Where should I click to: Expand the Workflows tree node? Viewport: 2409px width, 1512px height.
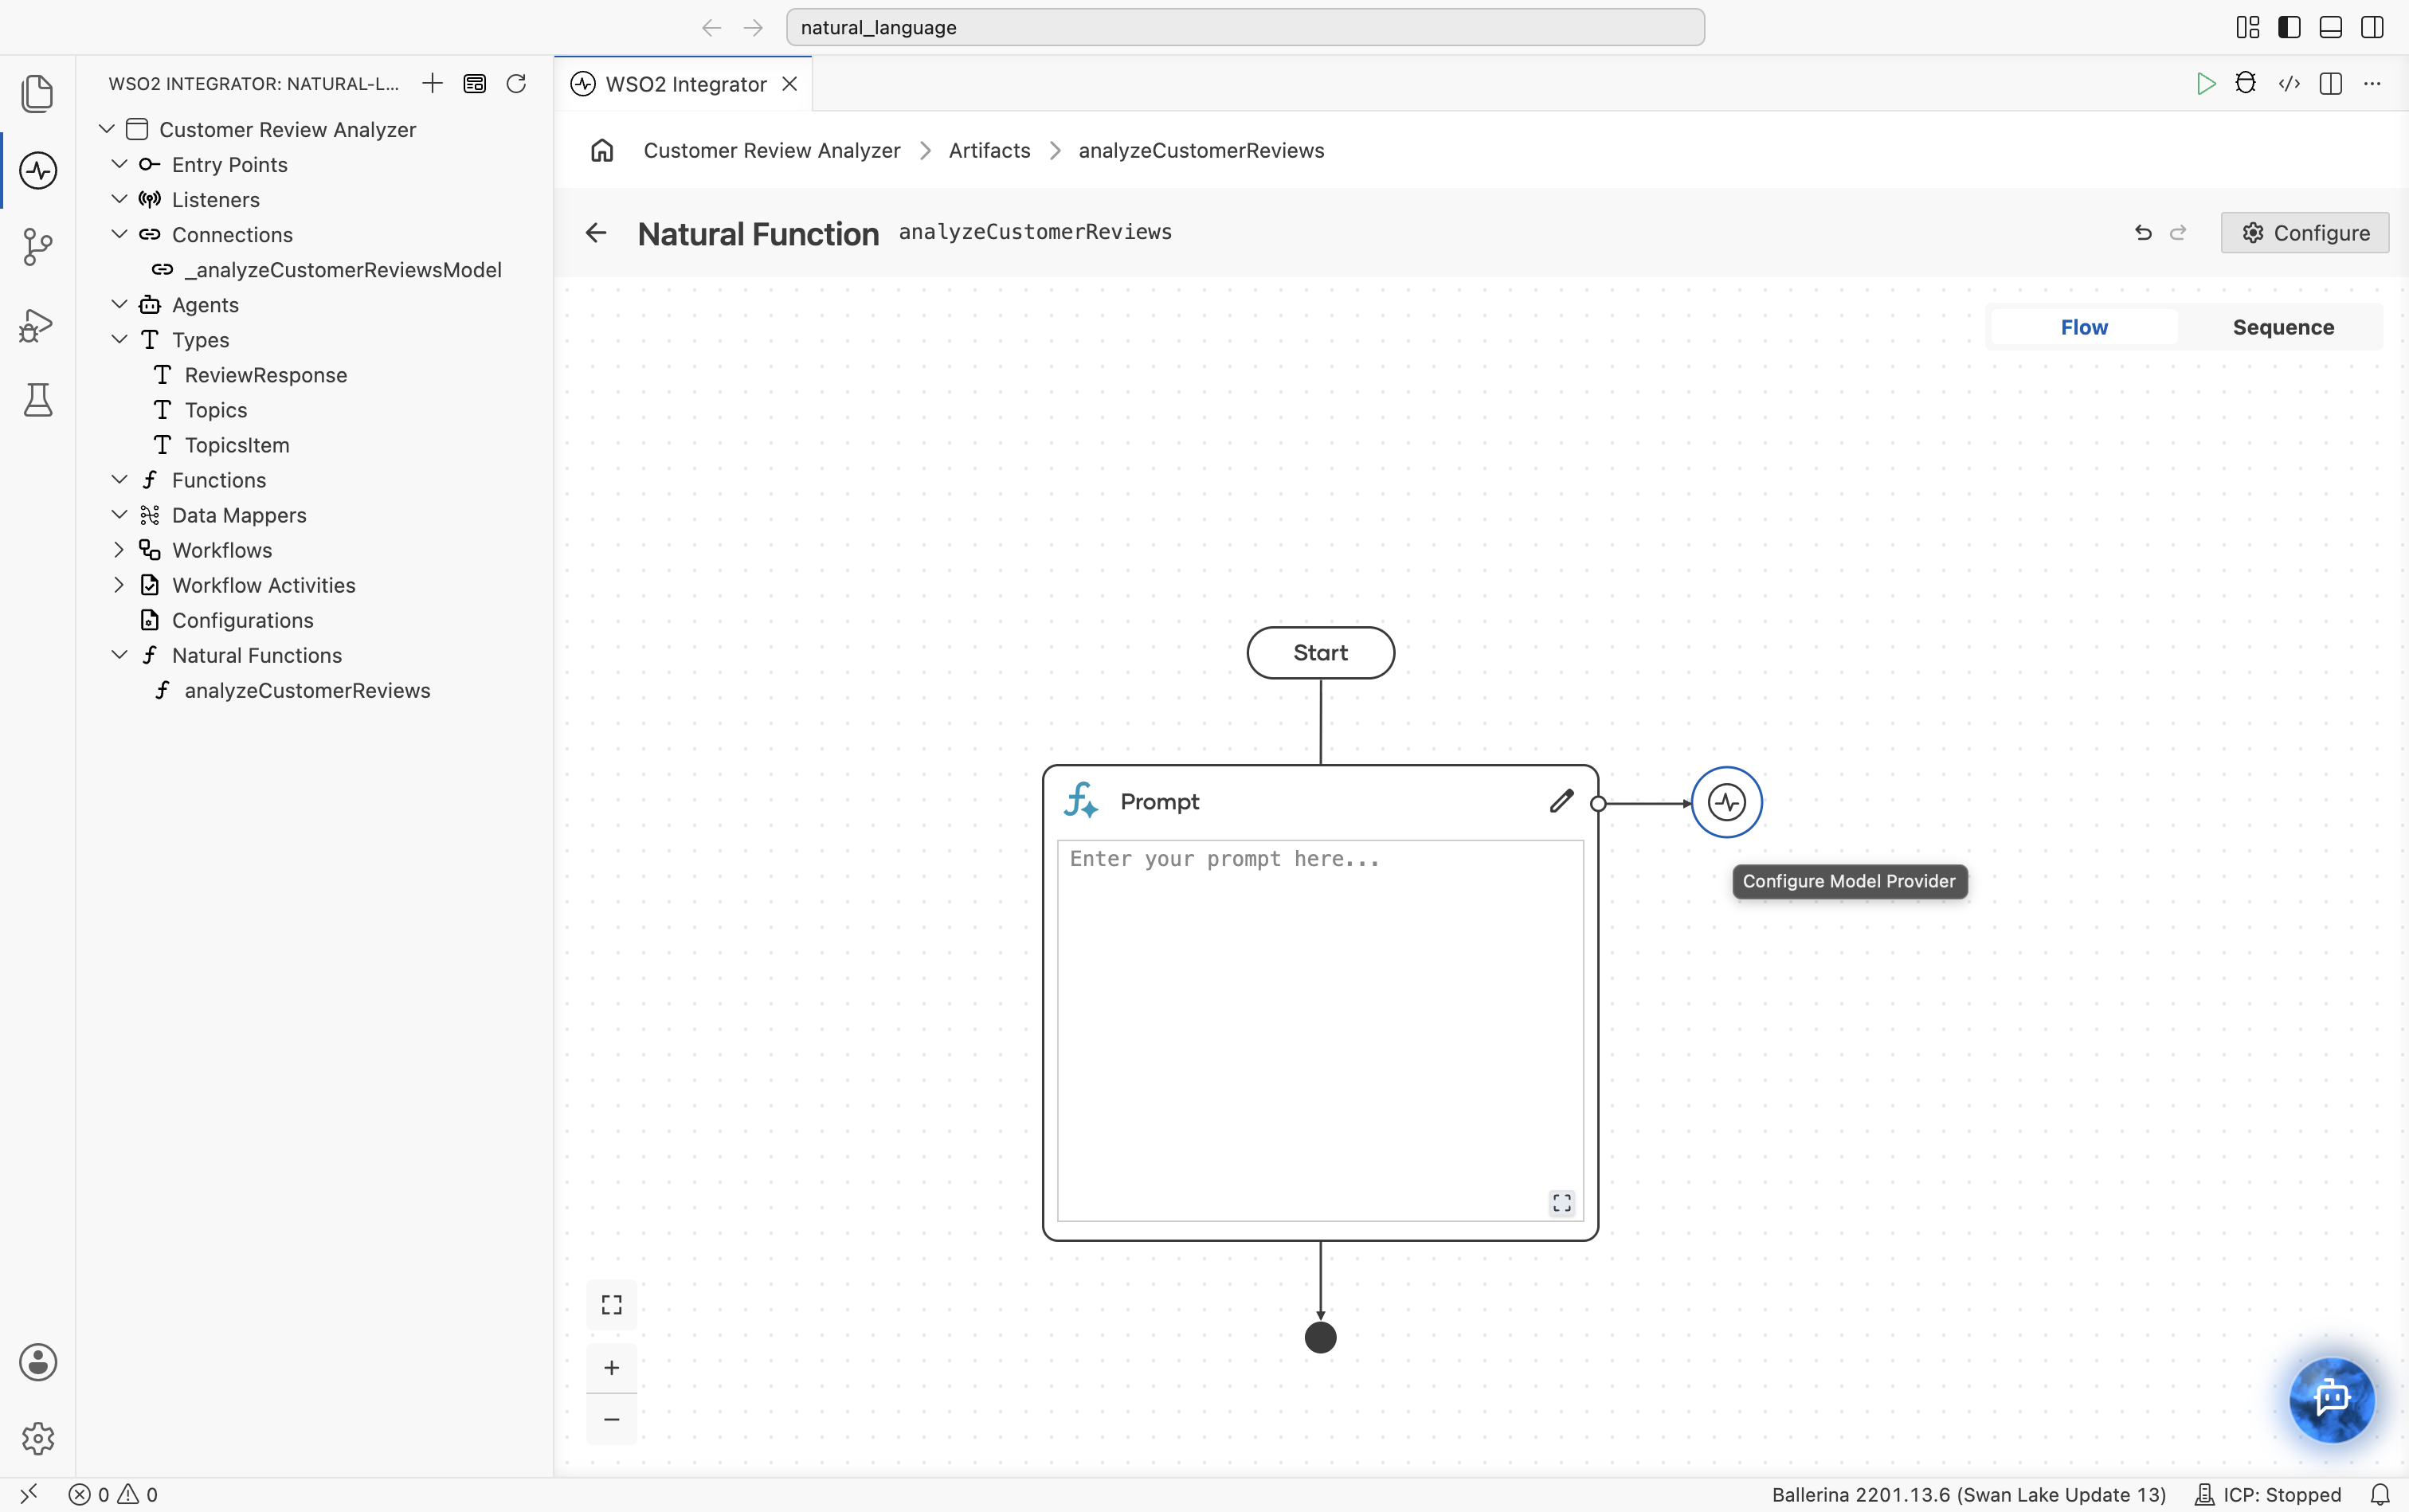click(119, 549)
